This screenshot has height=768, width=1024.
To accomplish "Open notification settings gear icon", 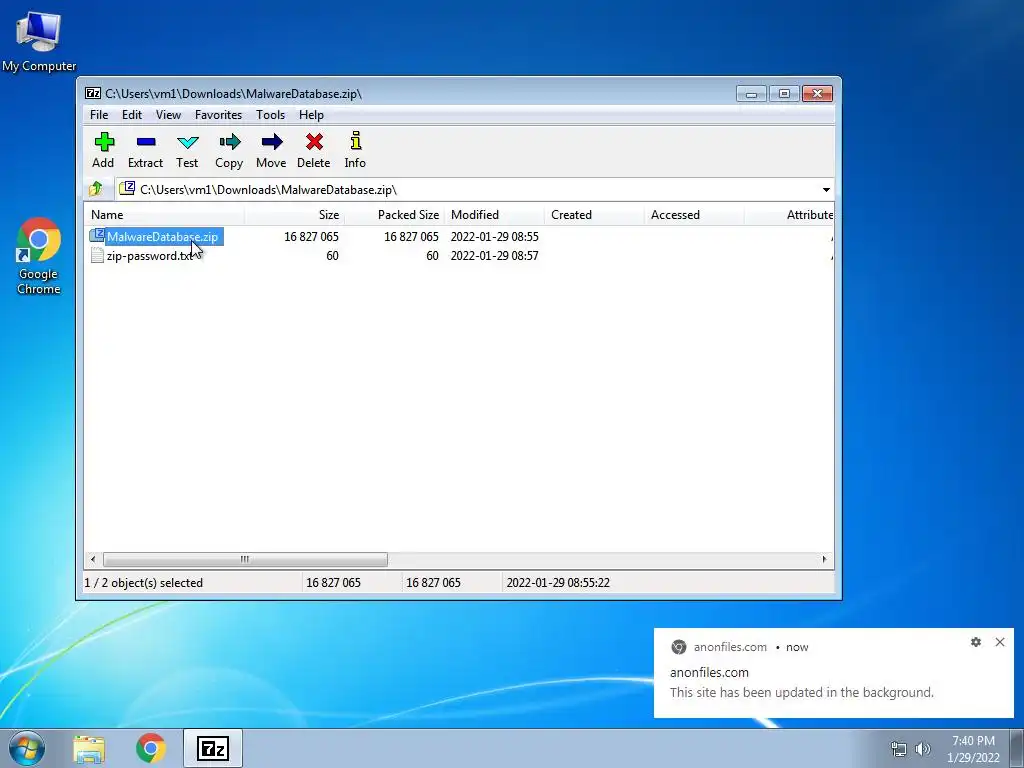I will [x=976, y=642].
